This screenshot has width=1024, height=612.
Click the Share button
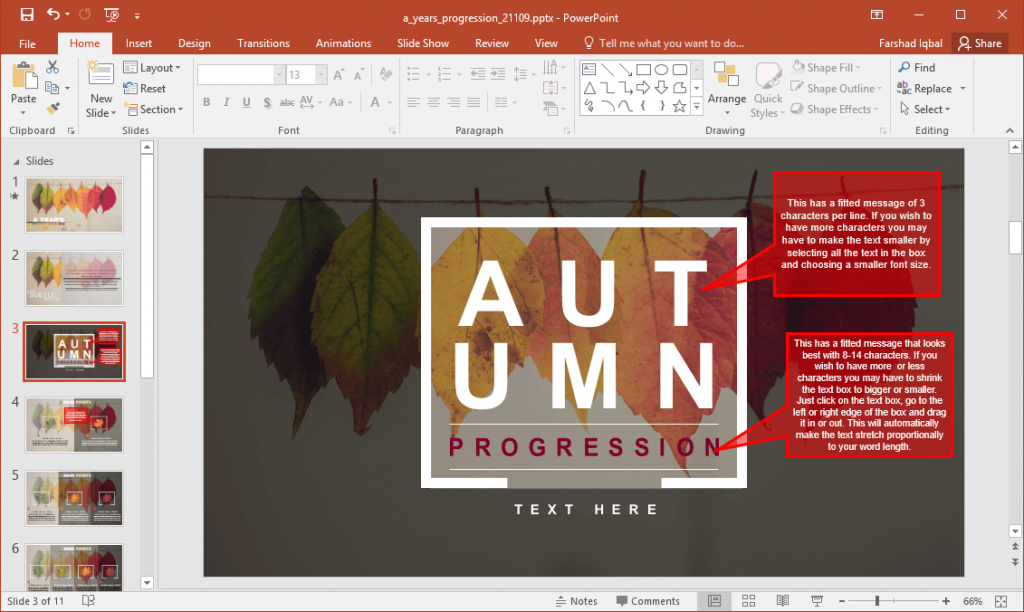[x=981, y=43]
